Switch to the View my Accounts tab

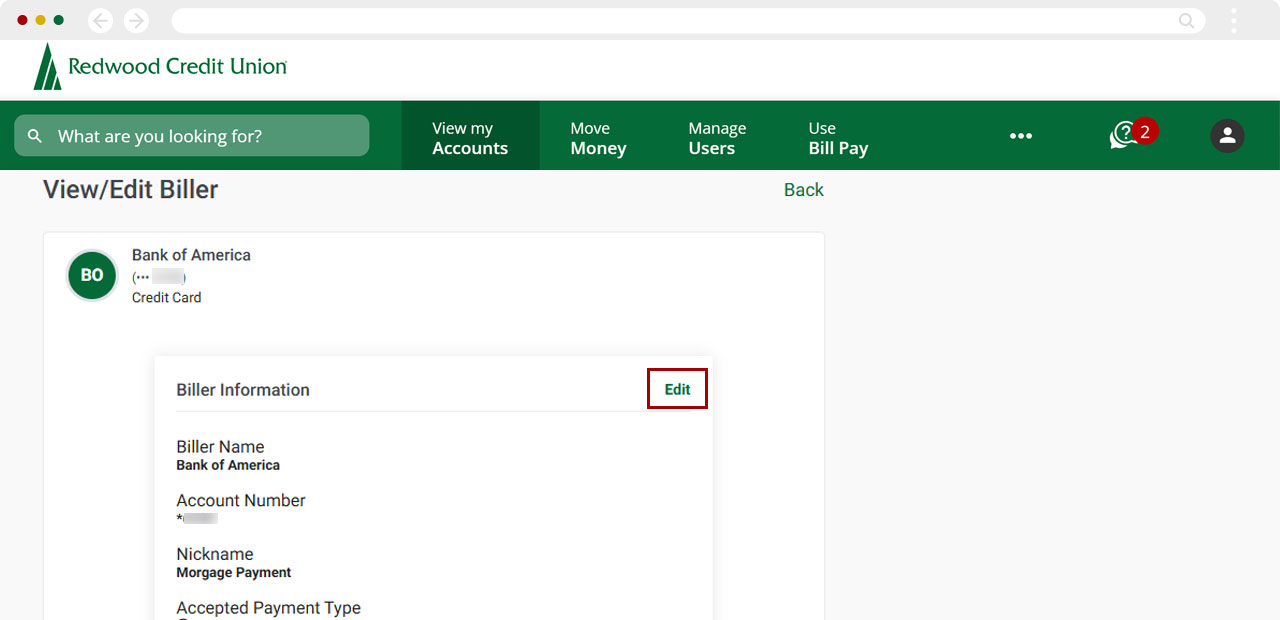[x=470, y=135]
